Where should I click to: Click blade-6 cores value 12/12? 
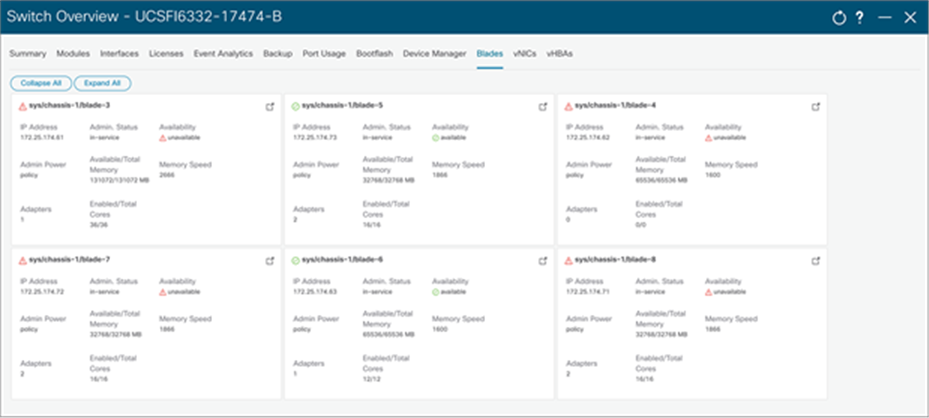pyautogui.click(x=371, y=379)
